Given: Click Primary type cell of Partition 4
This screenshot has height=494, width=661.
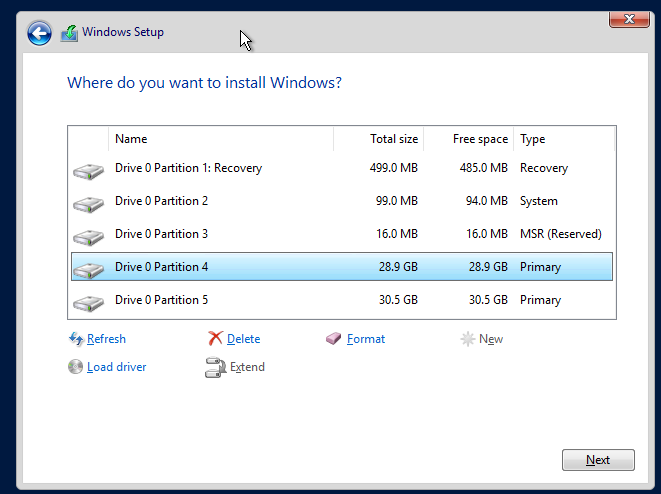Looking at the screenshot, I should point(540,266).
